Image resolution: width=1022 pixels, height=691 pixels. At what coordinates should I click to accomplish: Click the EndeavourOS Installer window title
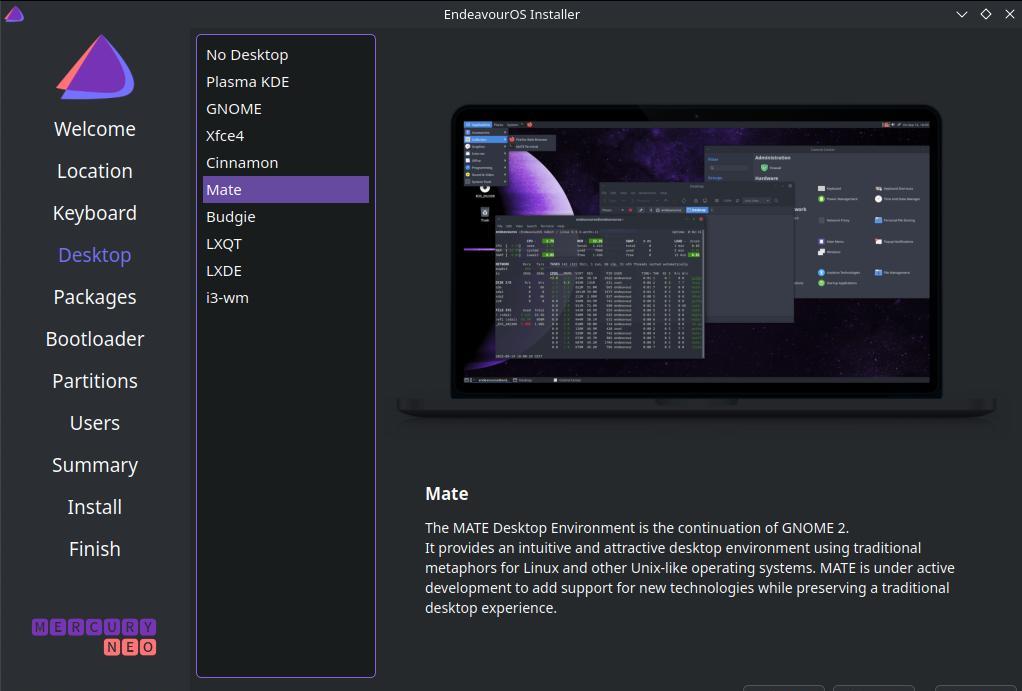(512, 14)
